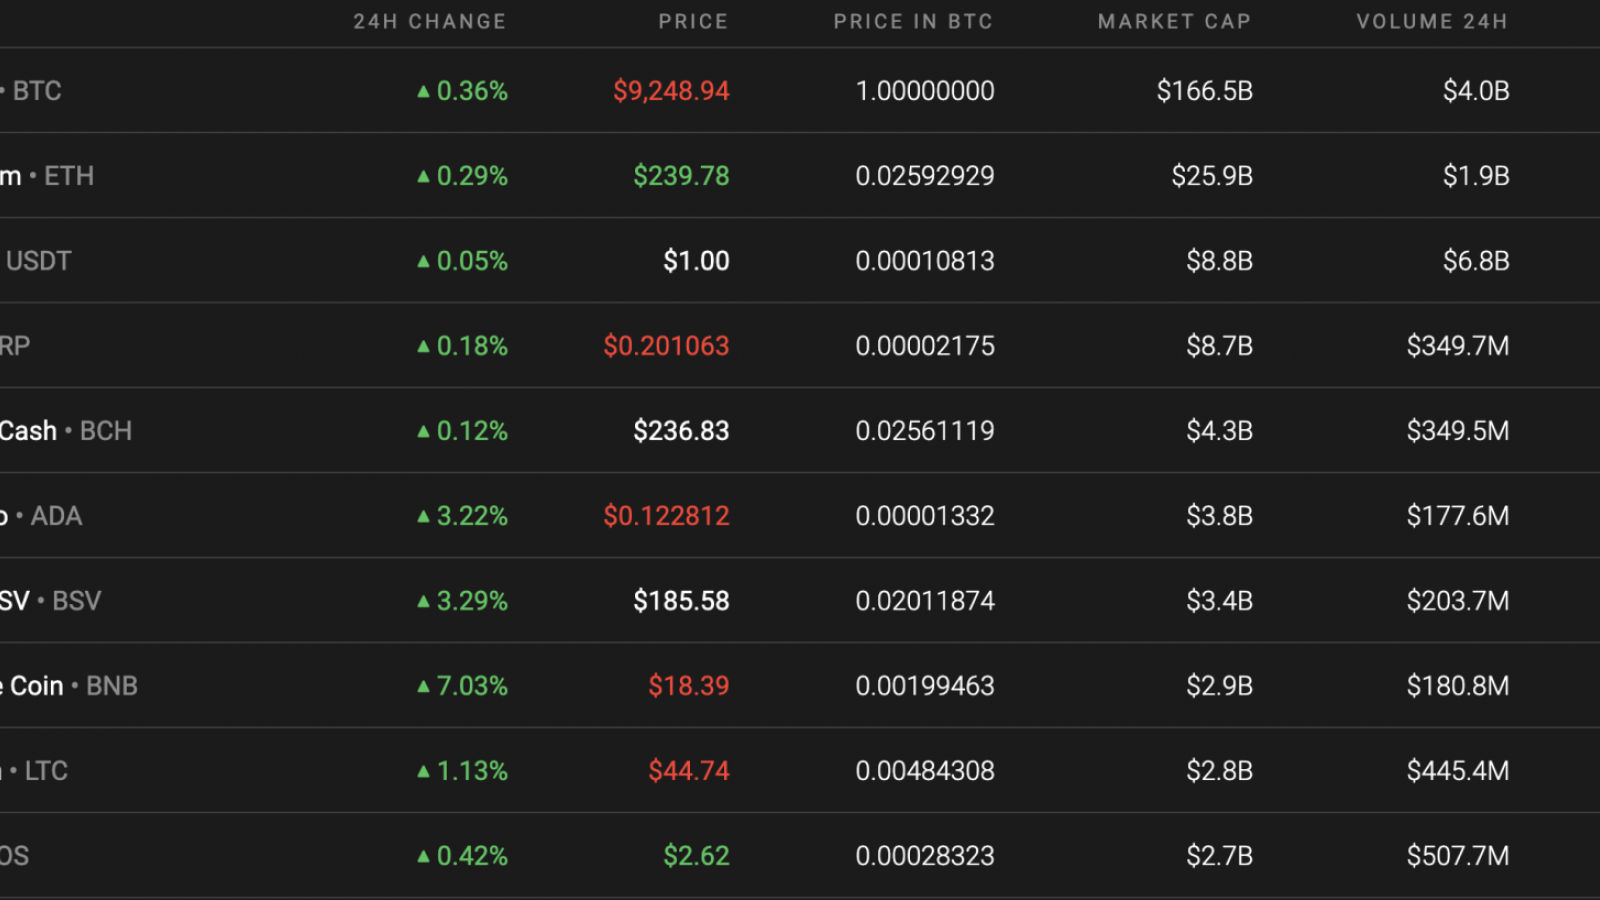Click the $2.7B market cap
Viewport: 1600px width, 900px height.
coord(1219,856)
